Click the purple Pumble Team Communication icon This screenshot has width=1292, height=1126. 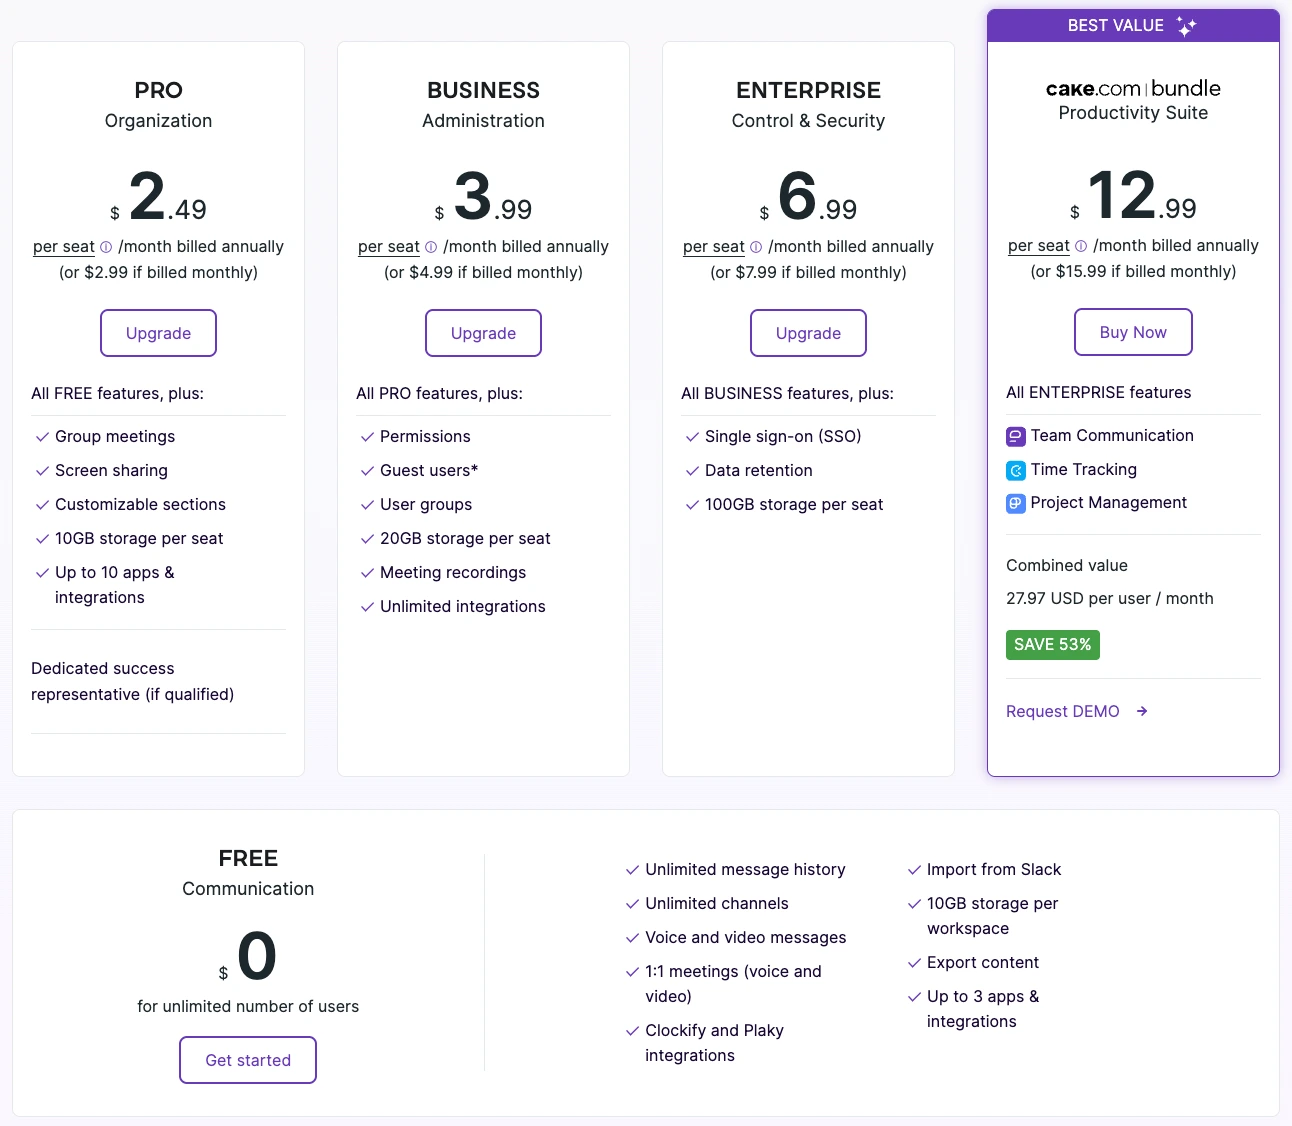point(1015,436)
